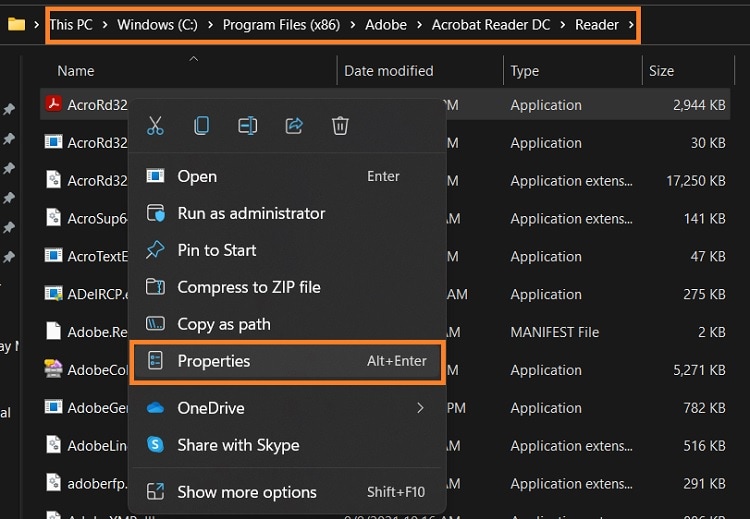Screen dimensions: 750x519
Task: Select Run as administrator
Action: 251,213
